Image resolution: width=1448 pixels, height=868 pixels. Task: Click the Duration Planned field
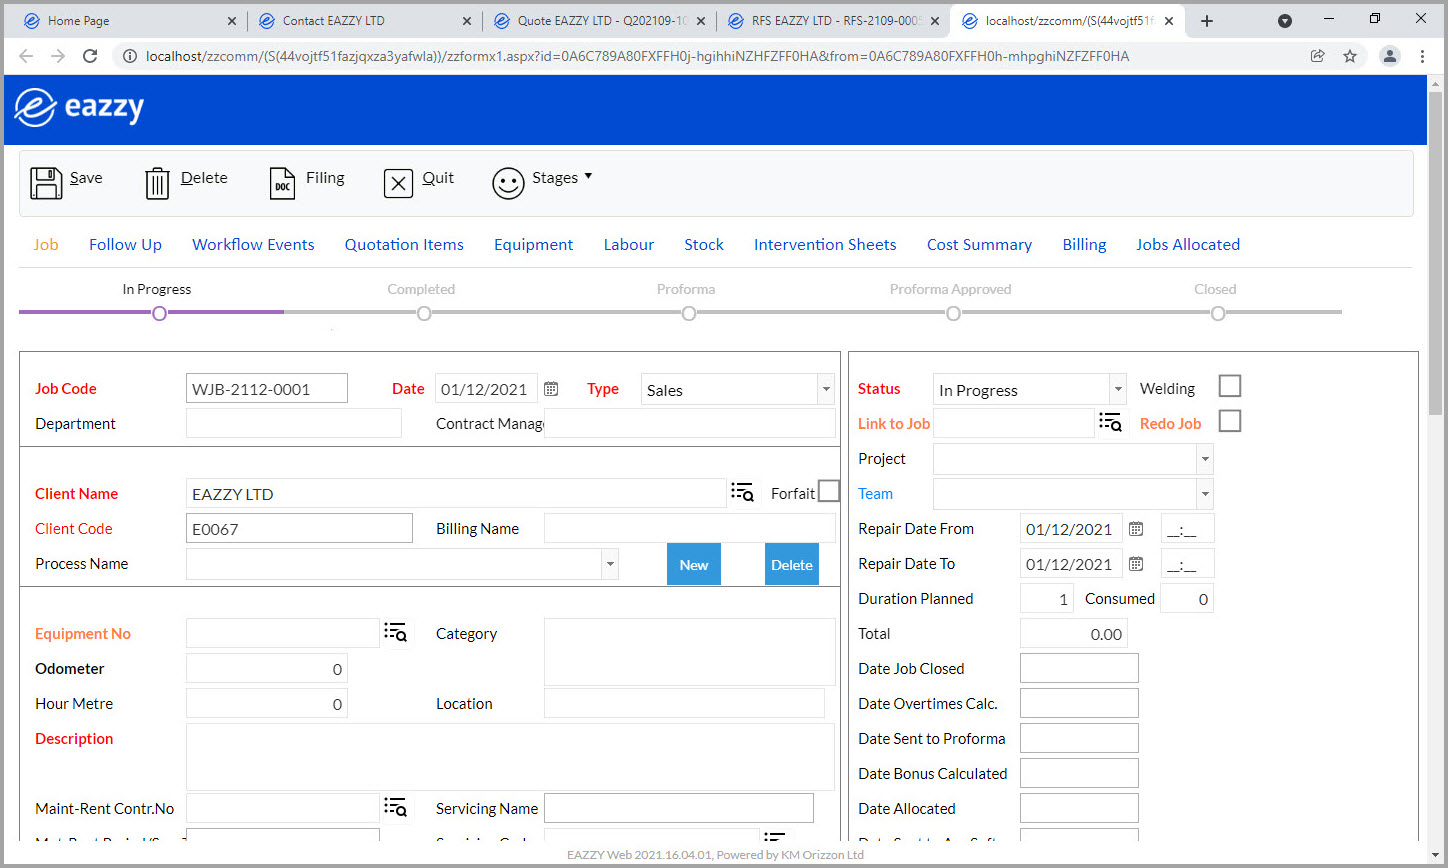[1047, 598]
